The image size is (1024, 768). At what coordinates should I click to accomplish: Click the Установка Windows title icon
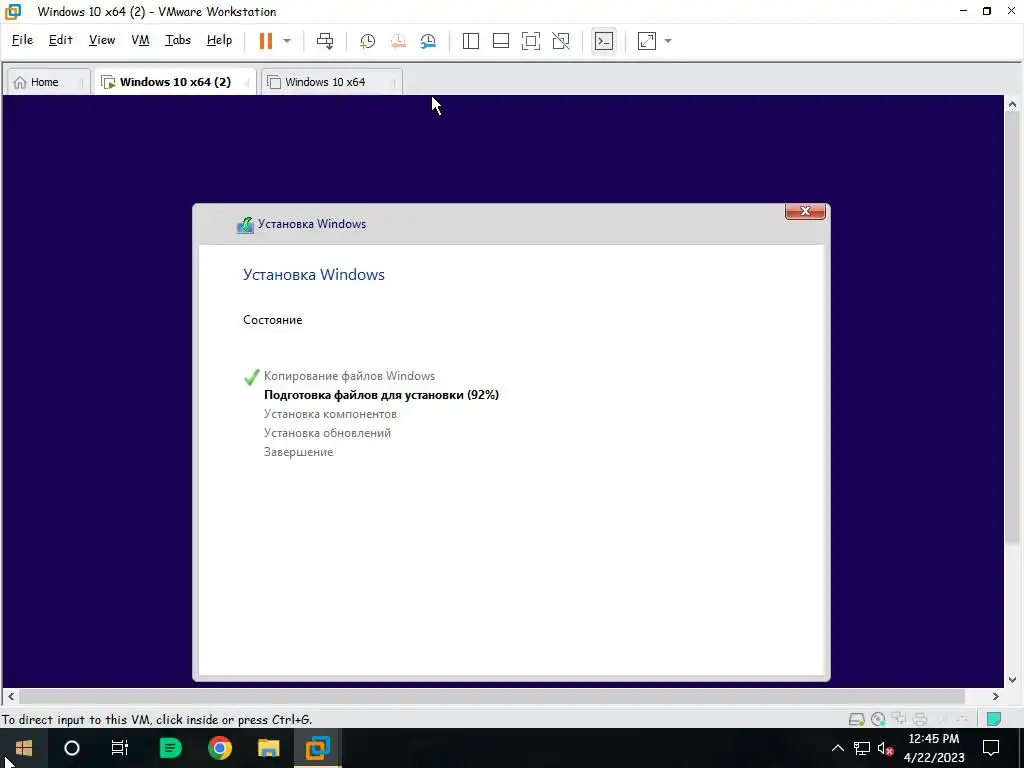245,225
